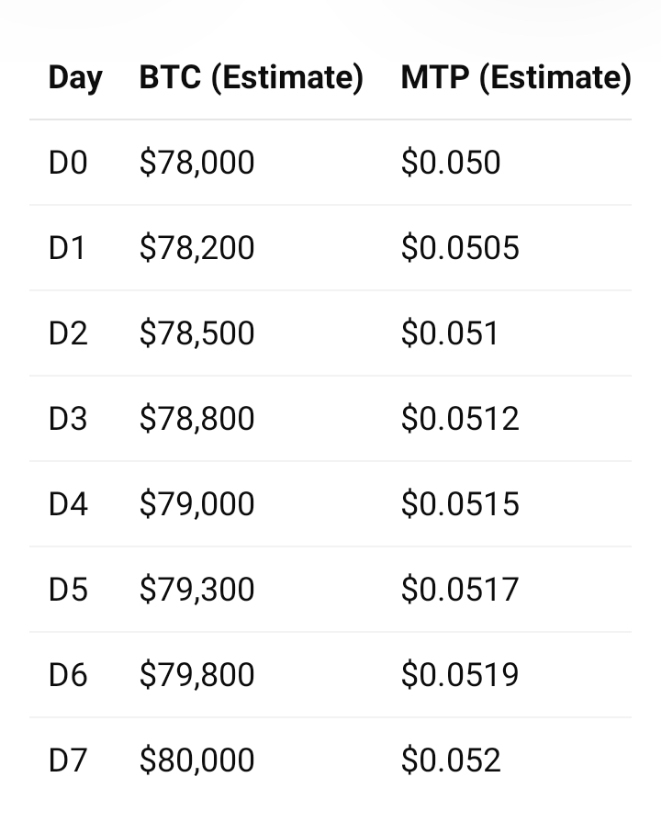Click the $79,000 BTC value
The width and height of the screenshot is (661, 821).
pyautogui.click(x=197, y=504)
